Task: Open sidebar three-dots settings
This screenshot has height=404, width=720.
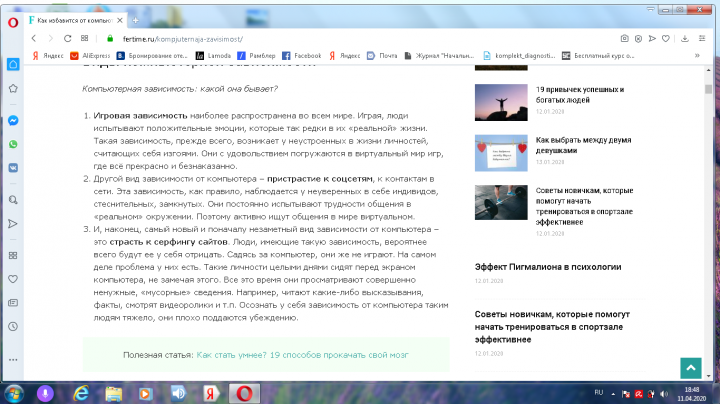Action: coord(13,359)
